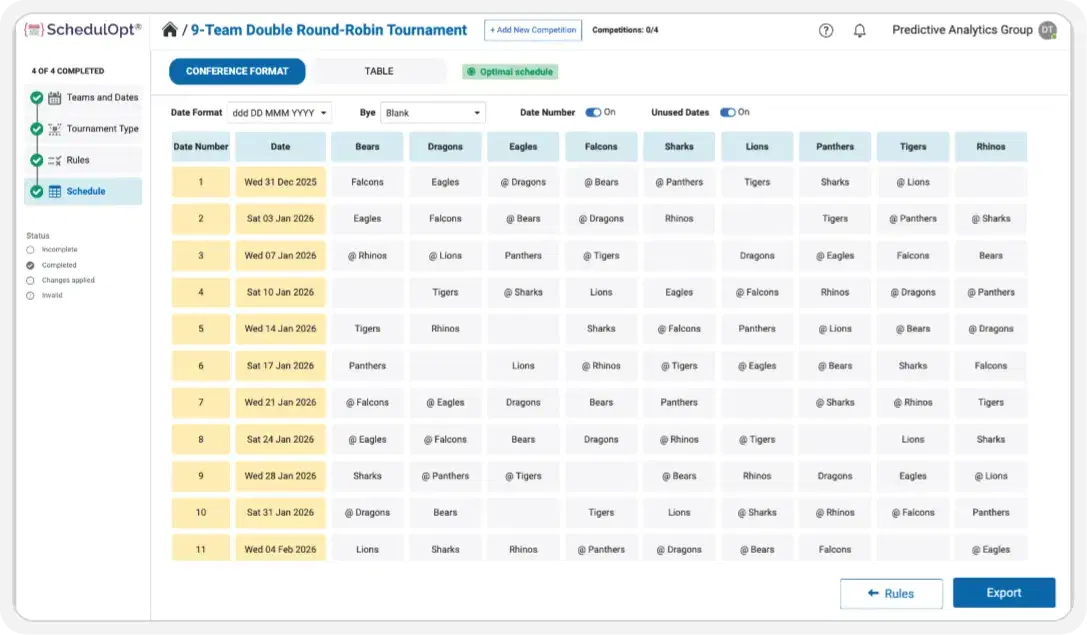1087x635 pixels.
Task: Click the Schedule grid icon
Action: point(55,191)
